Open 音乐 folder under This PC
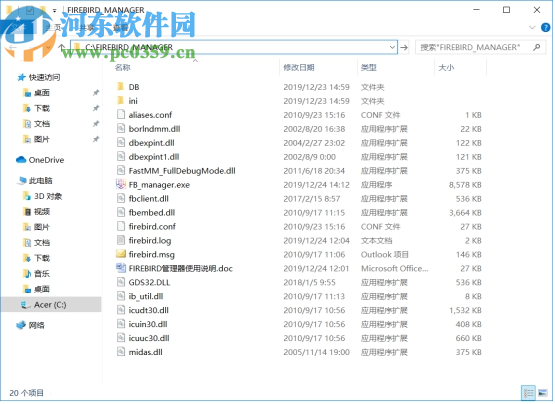The height and width of the screenshot is (404, 555). click(42, 273)
